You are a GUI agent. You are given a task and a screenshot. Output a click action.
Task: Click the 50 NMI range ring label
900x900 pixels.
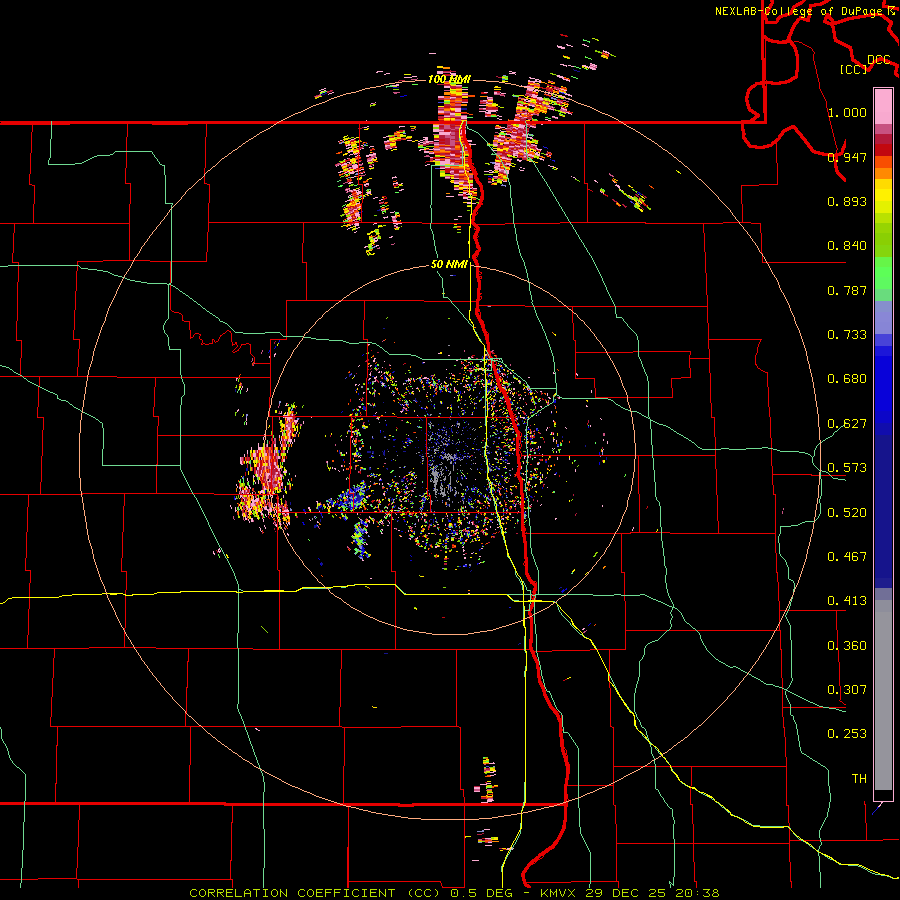[x=449, y=265]
